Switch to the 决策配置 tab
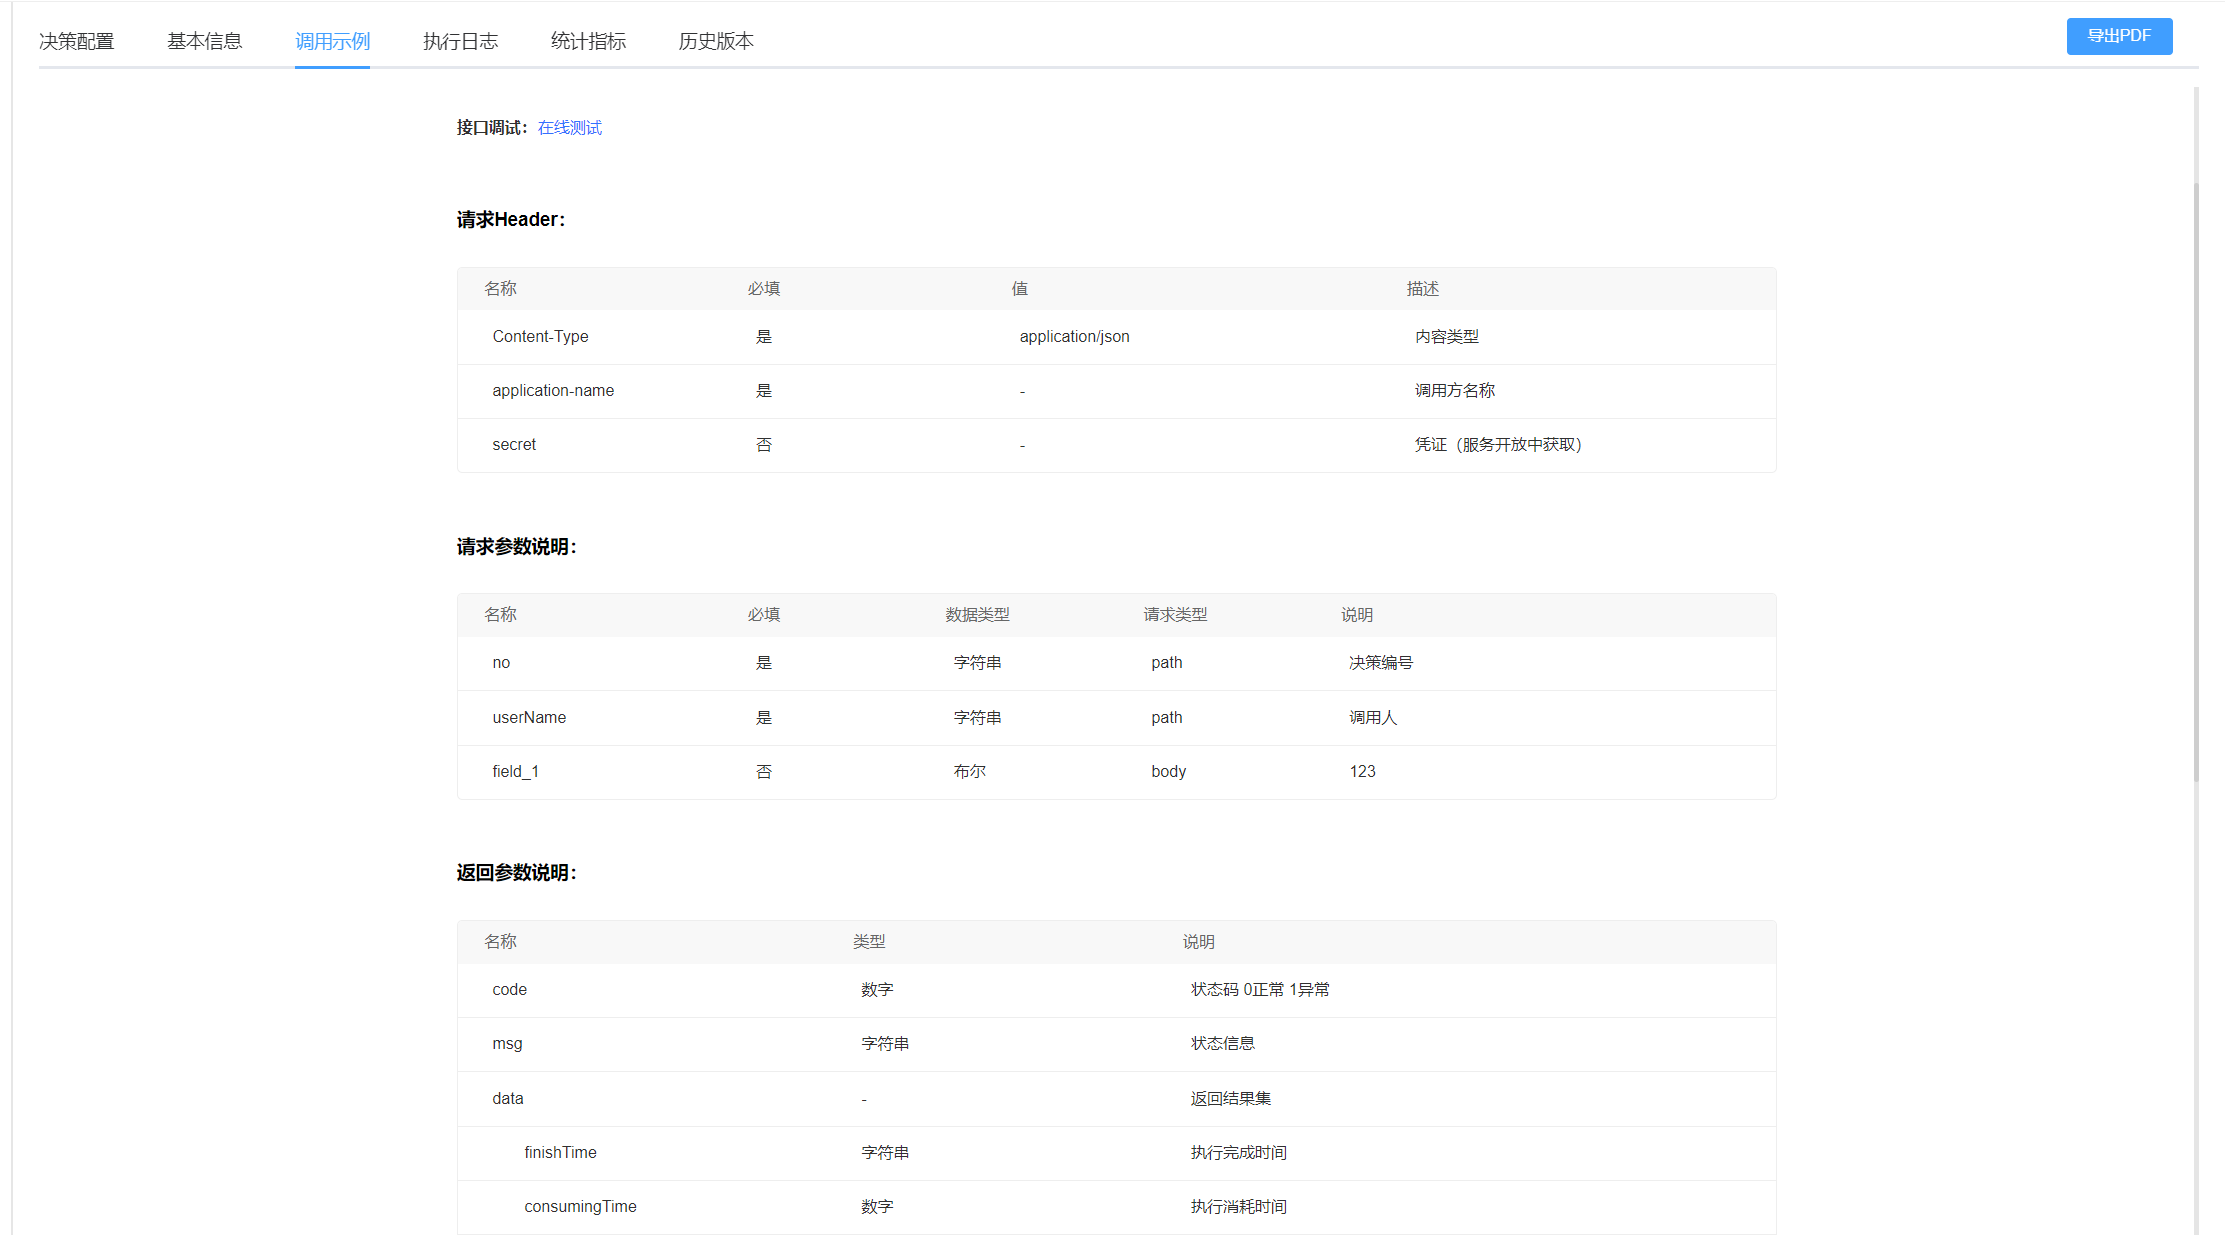This screenshot has height=1235, width=2225. [x=77, y=41]
